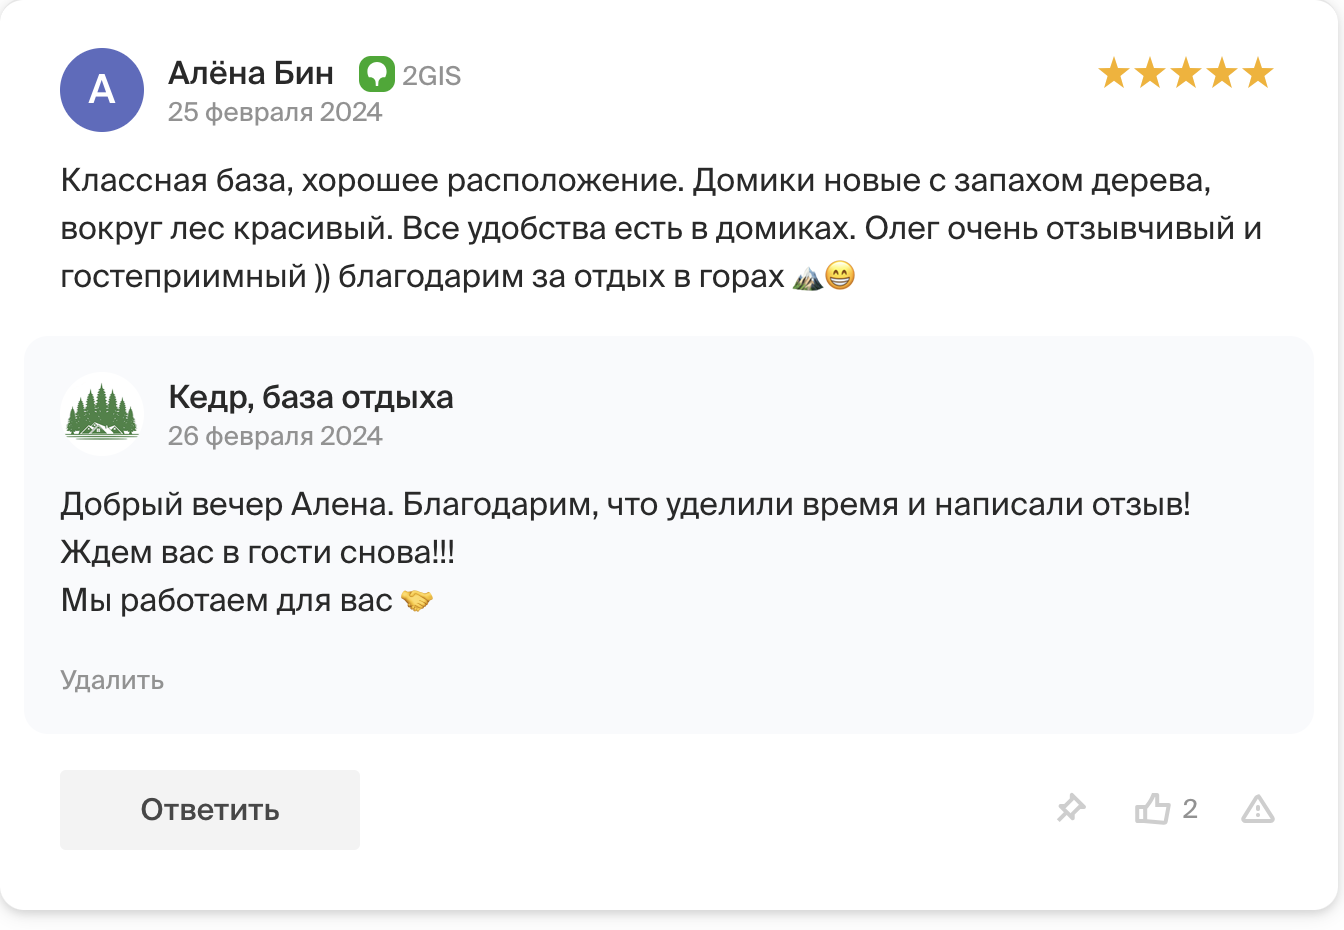Click the reply text Добрый вечер Алена
1344x930 pixels.
click(x=626, y=552)
